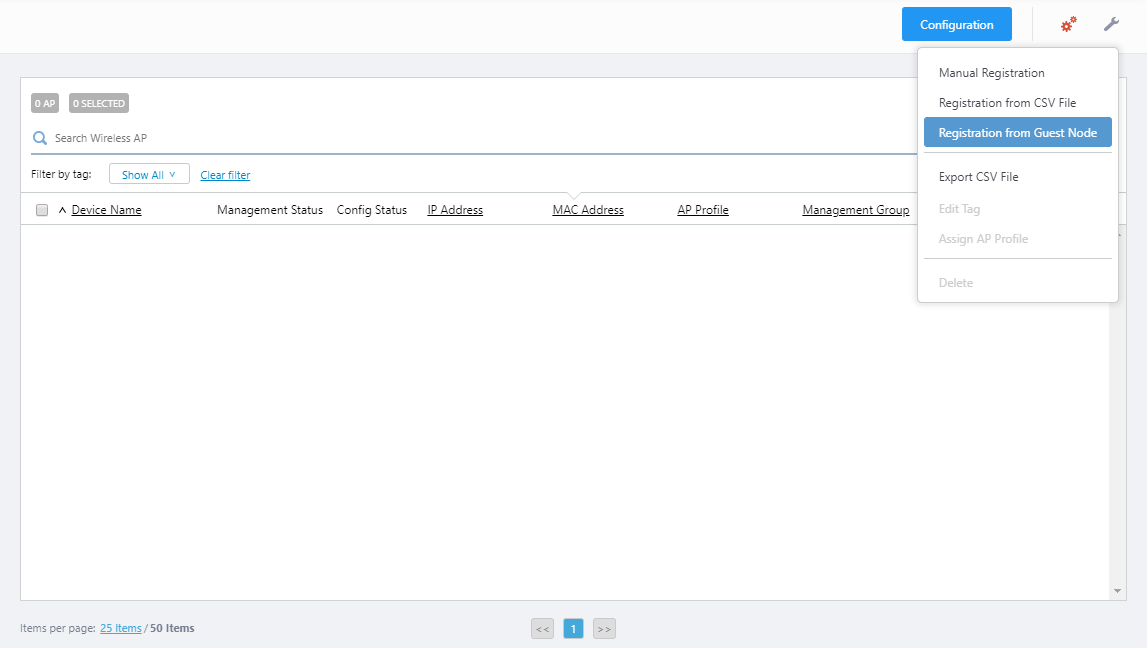Screen dimensions: 1147x648
Task: Sort by AP Profile column
Action: 703,210
